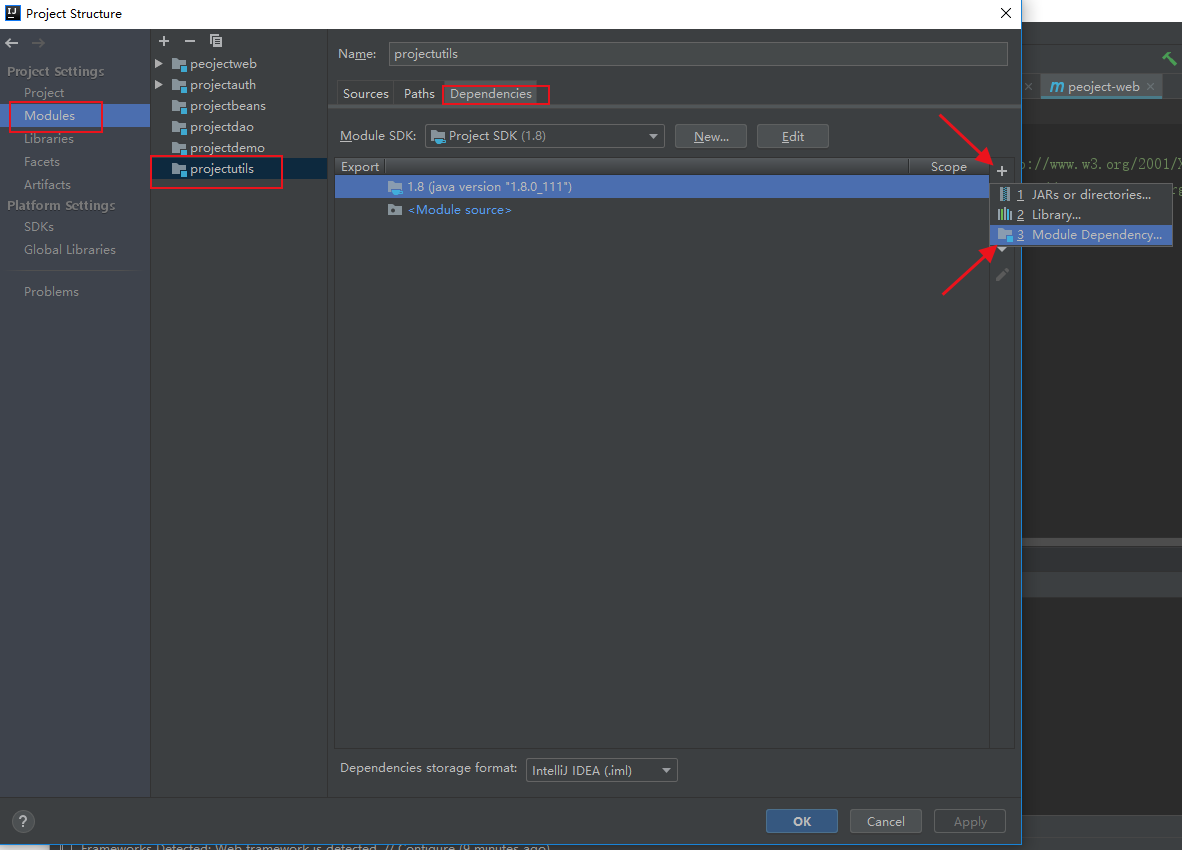The height and width of the screenshot is (850, 1182).
Task: Click the Export column header
Action: pos(360,167)
